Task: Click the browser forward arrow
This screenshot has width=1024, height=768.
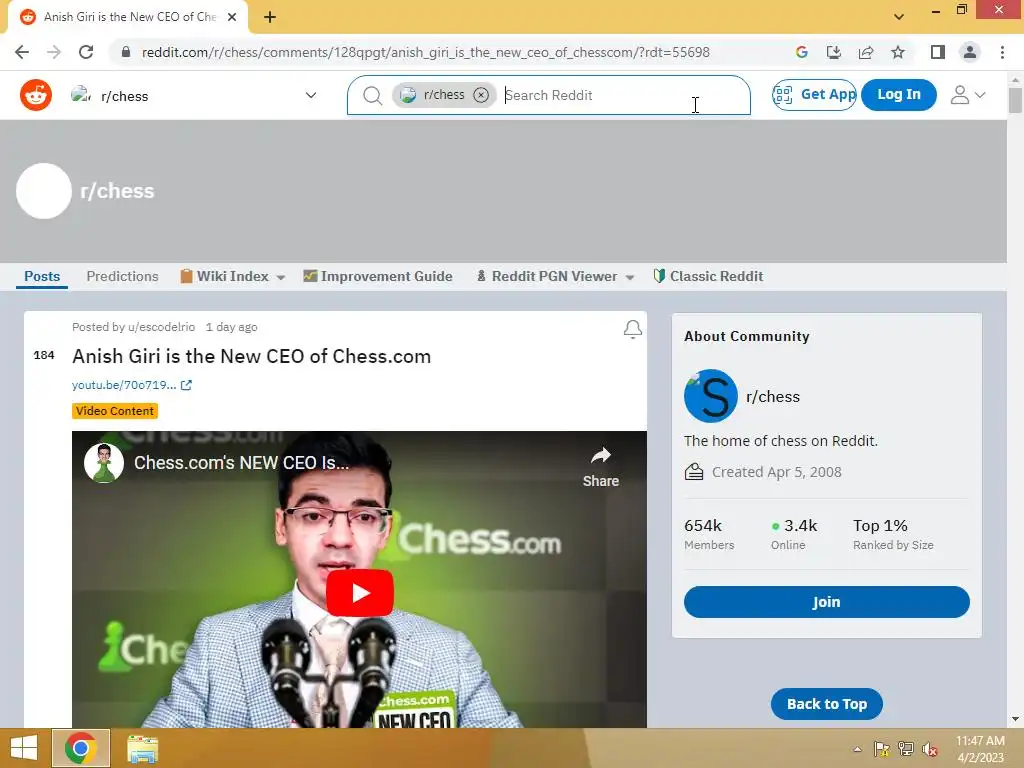Action: pyautogui.click(x=54, y=52)
